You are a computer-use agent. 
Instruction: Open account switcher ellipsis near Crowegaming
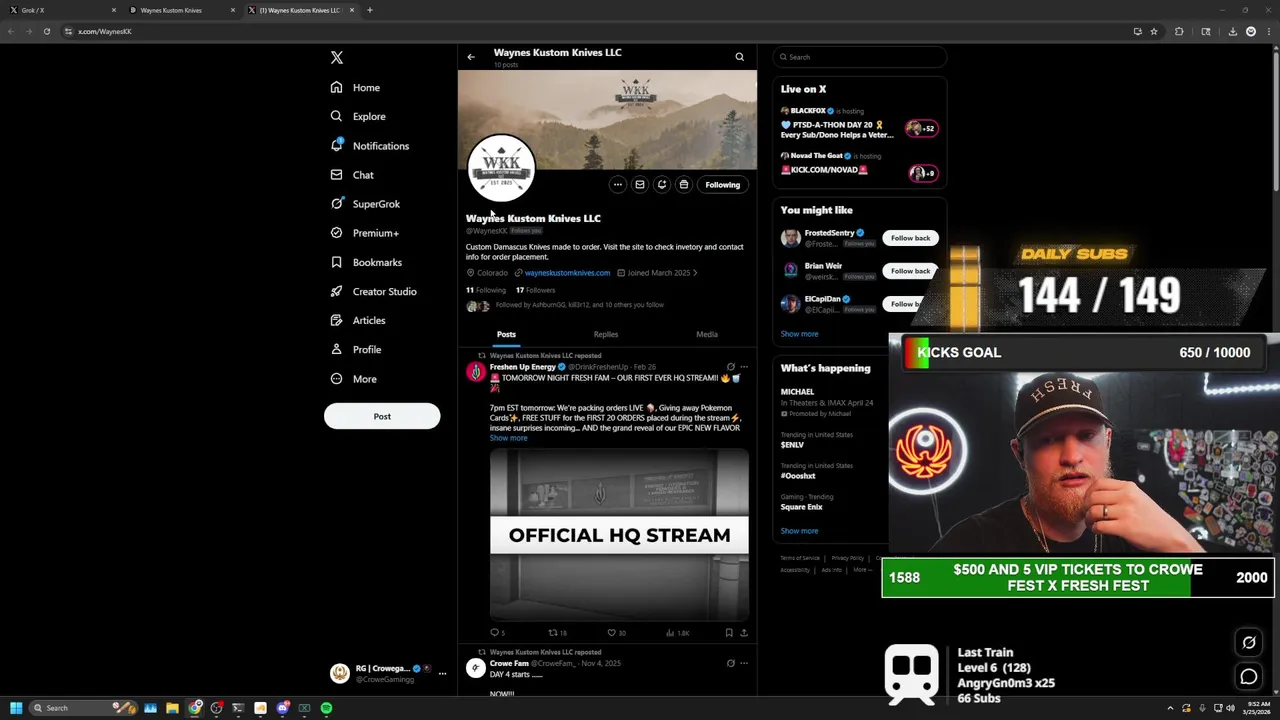(x=442, y=674)
